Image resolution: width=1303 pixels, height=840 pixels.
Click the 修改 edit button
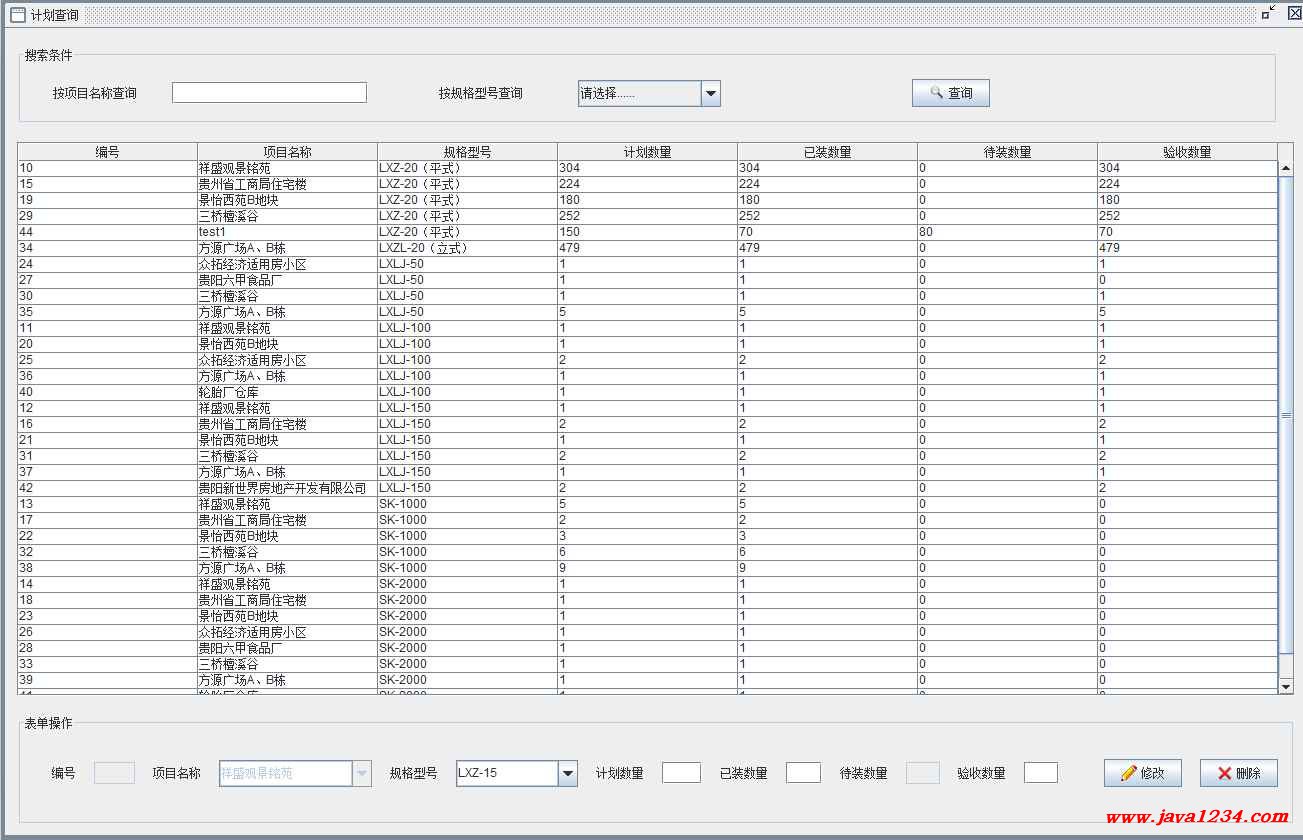coord(1142,773)
